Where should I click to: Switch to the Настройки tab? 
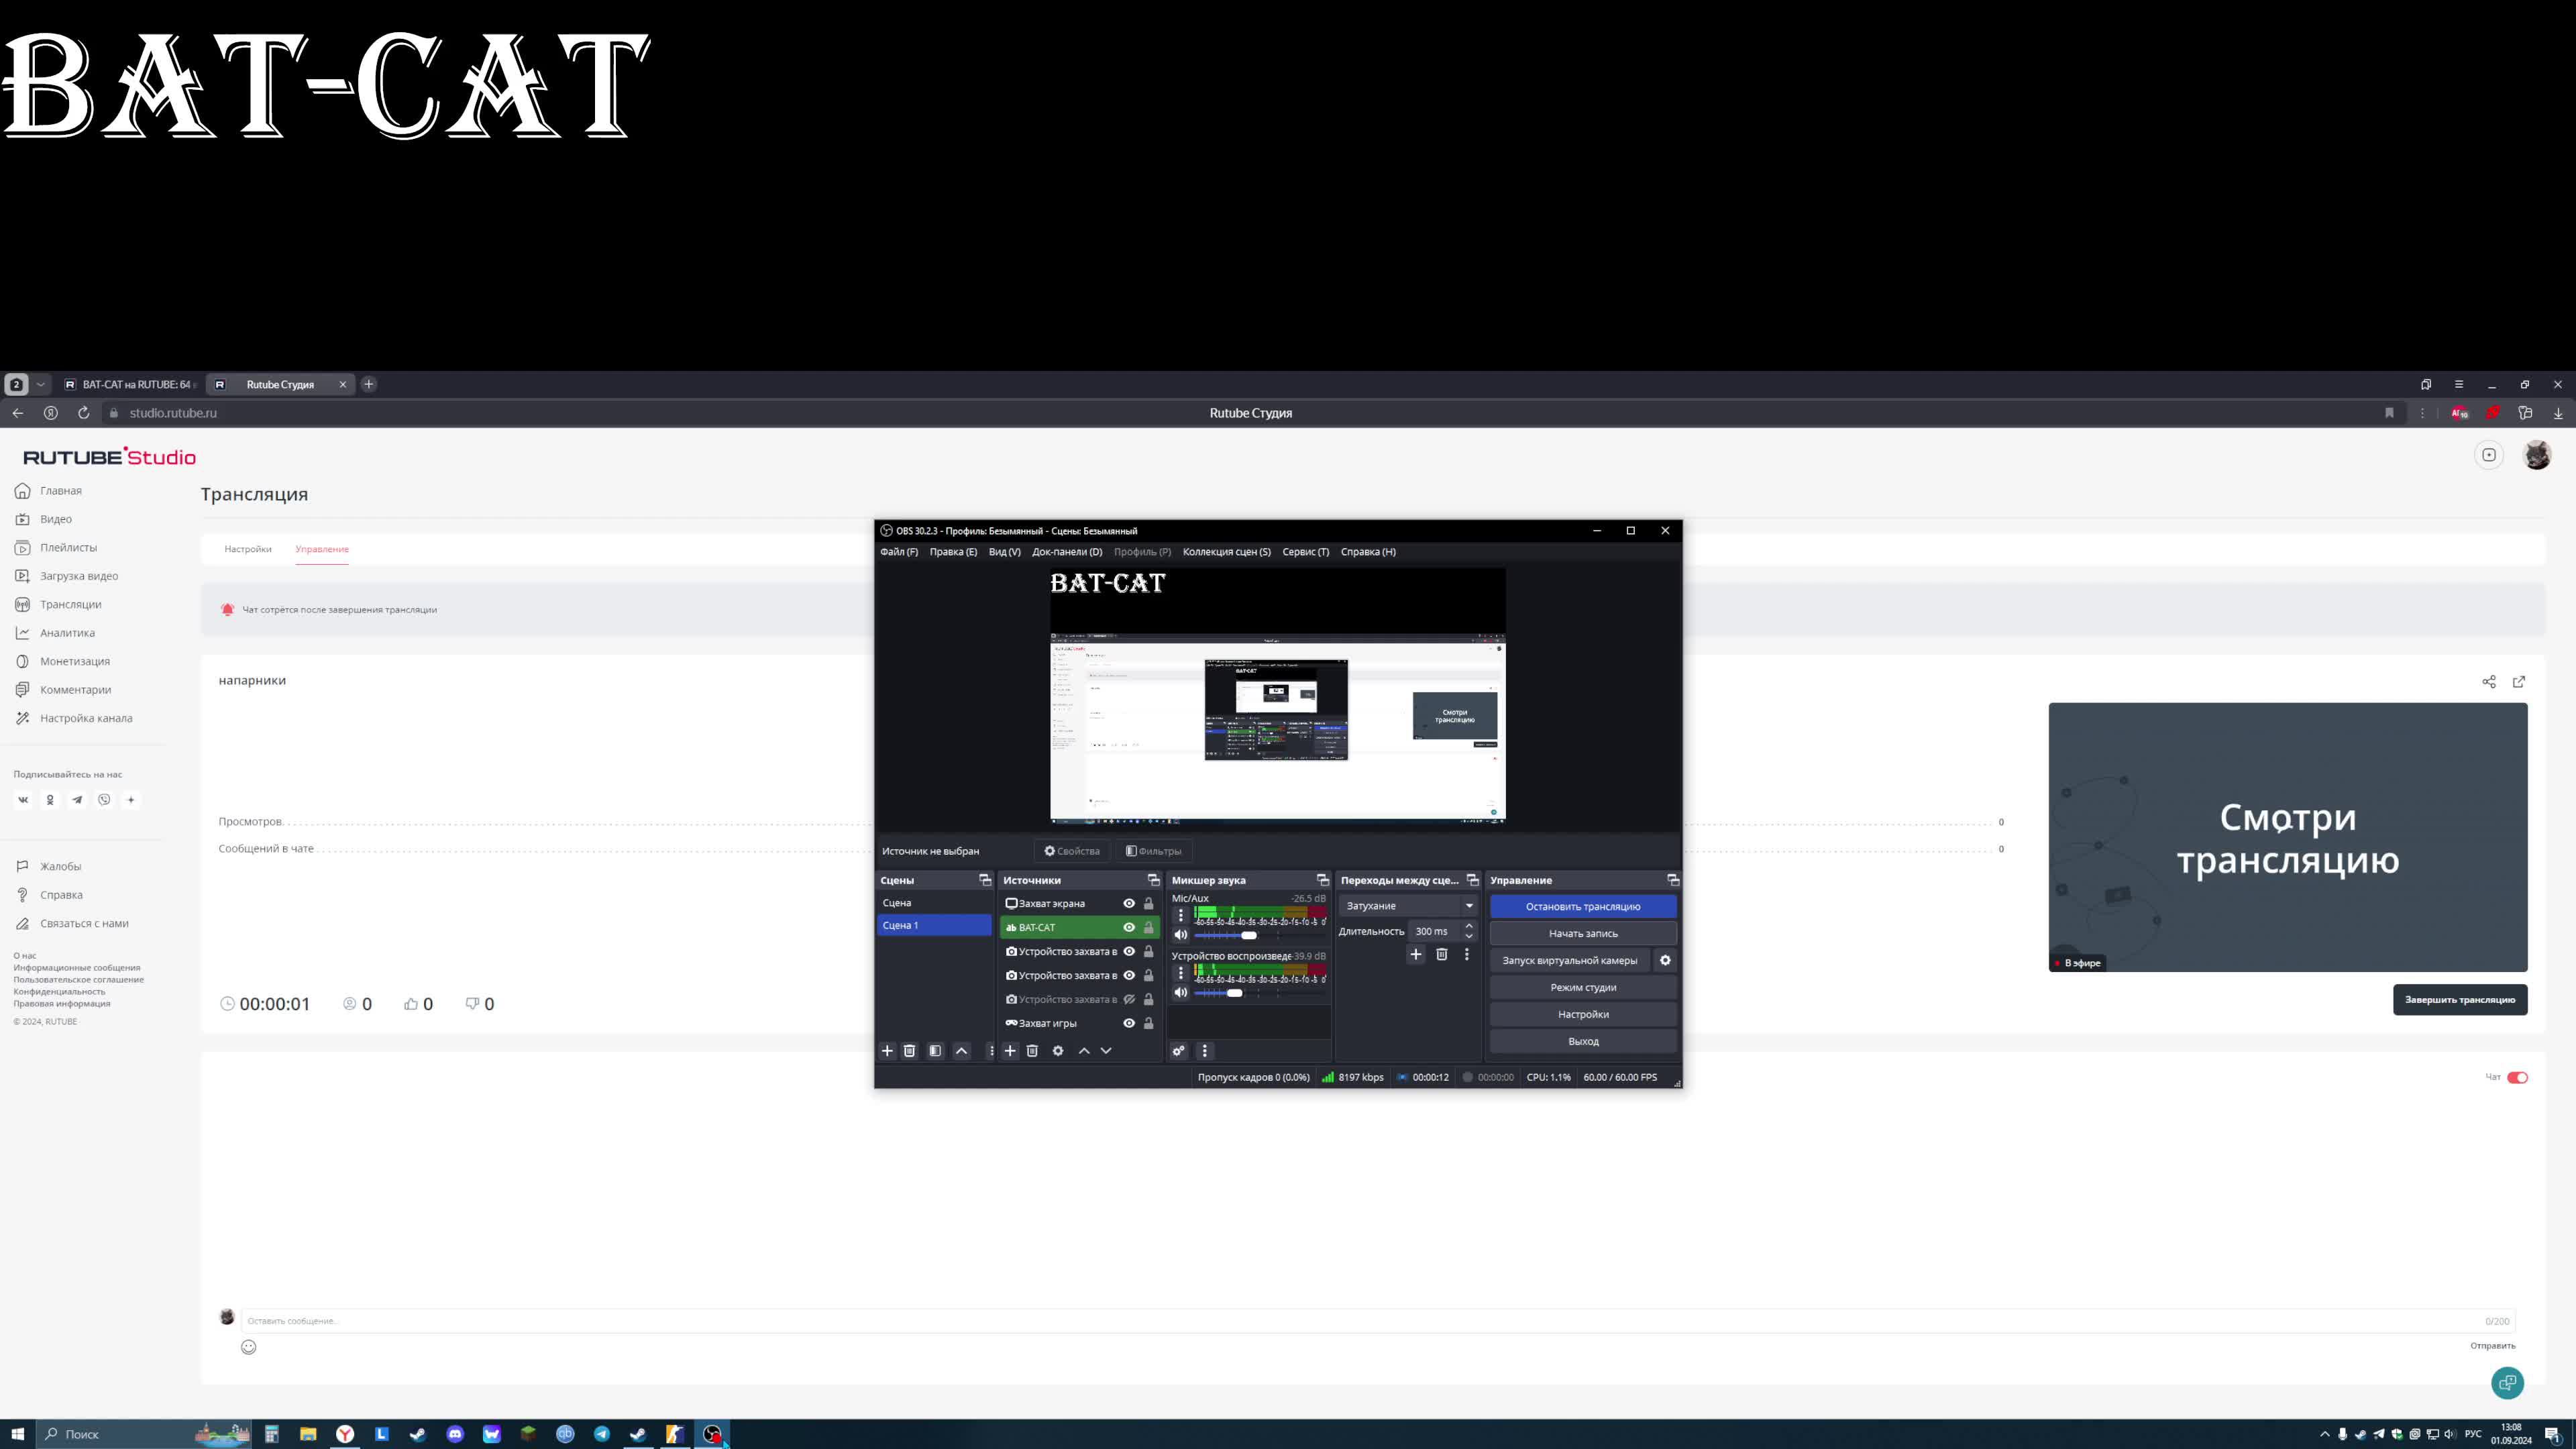(248, 549)
